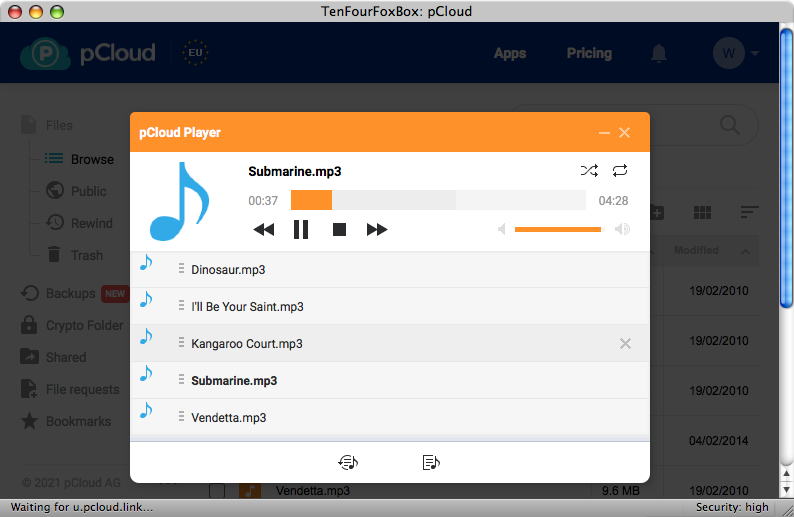Open the Pricing page
This screenshot has width=794, height=517.
click(589, 53)
